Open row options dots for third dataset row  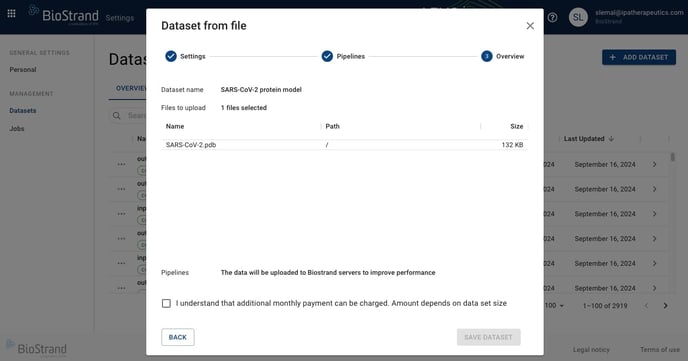point(122,214)
